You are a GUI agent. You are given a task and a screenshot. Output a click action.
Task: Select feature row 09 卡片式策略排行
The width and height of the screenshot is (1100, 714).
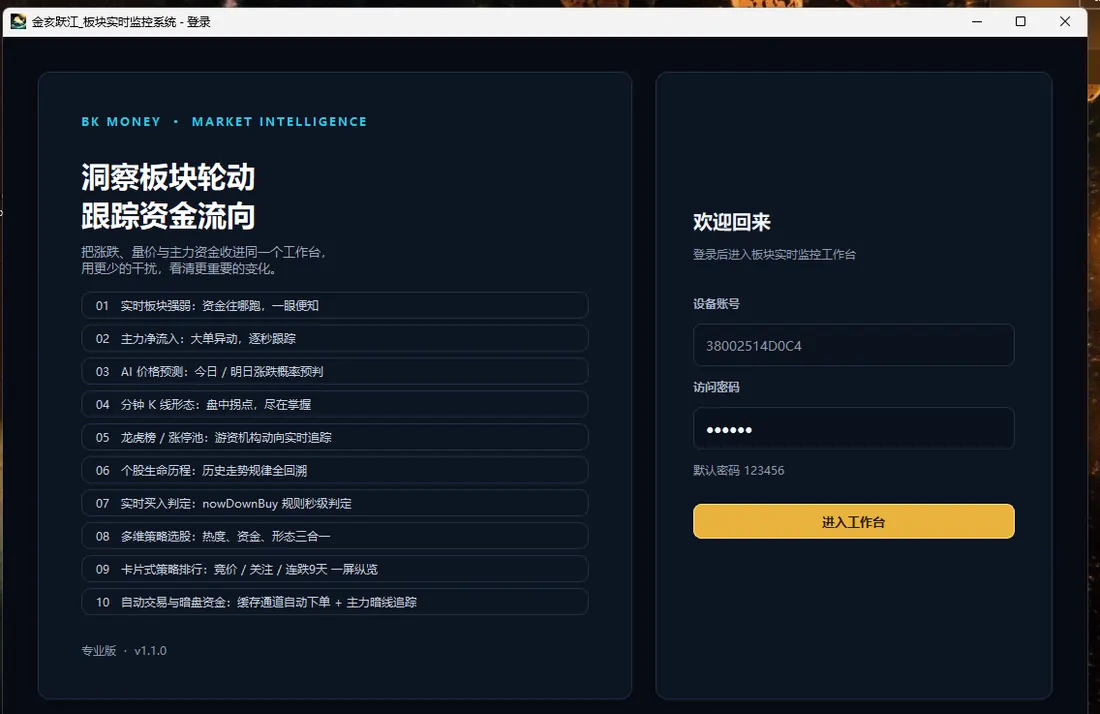(335, 570)
